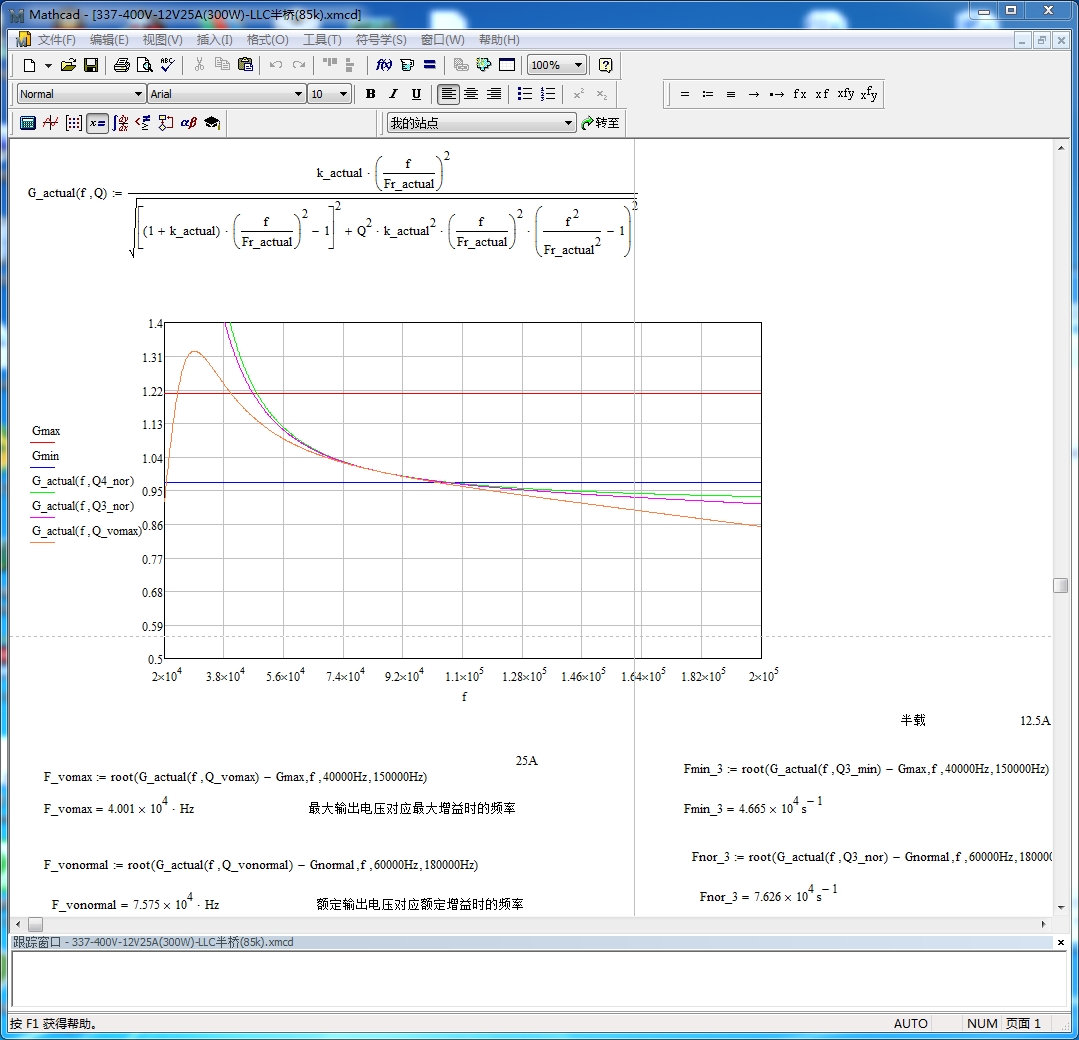The width and height of the screenshot is (1079, 1040).
Task: Insert unit with the measuring cup icon
Action: click(x=407, y=65)
